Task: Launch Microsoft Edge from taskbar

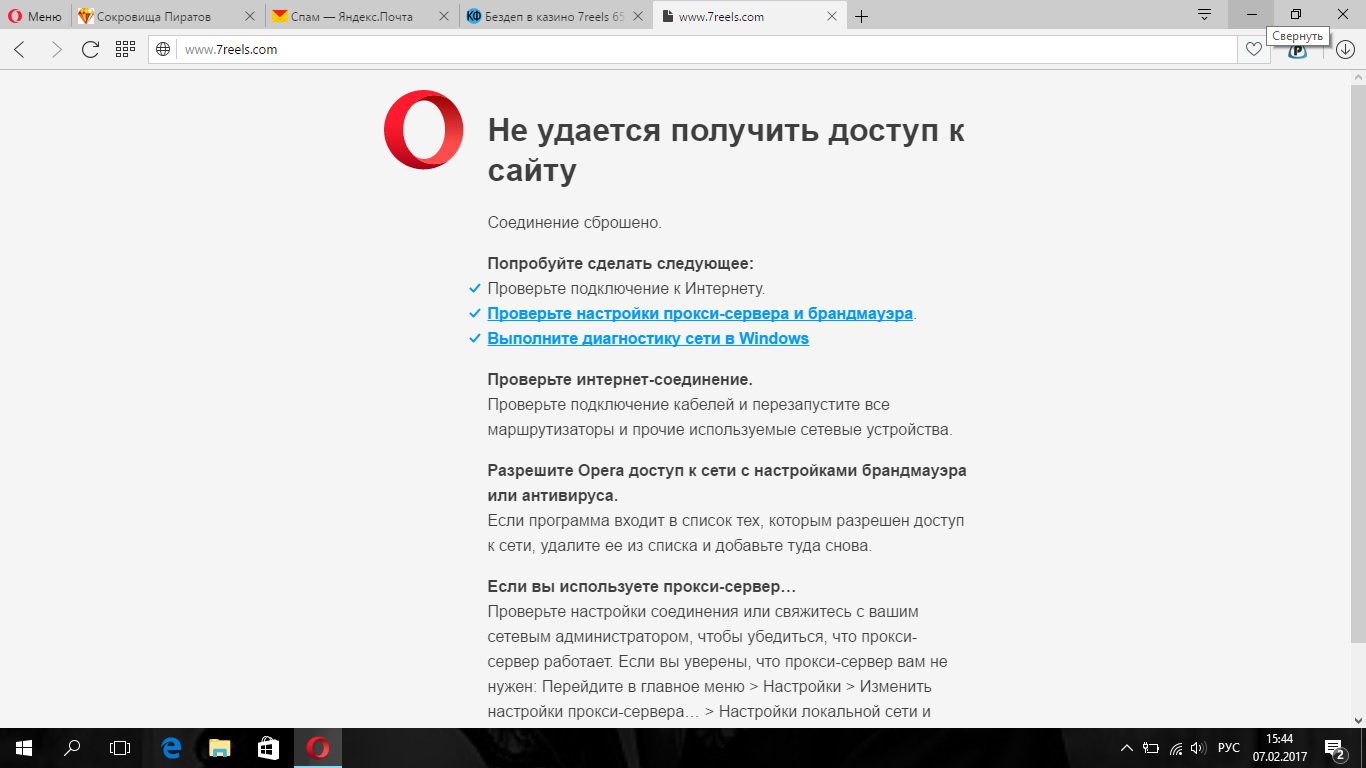Action: tap(171, 748)
